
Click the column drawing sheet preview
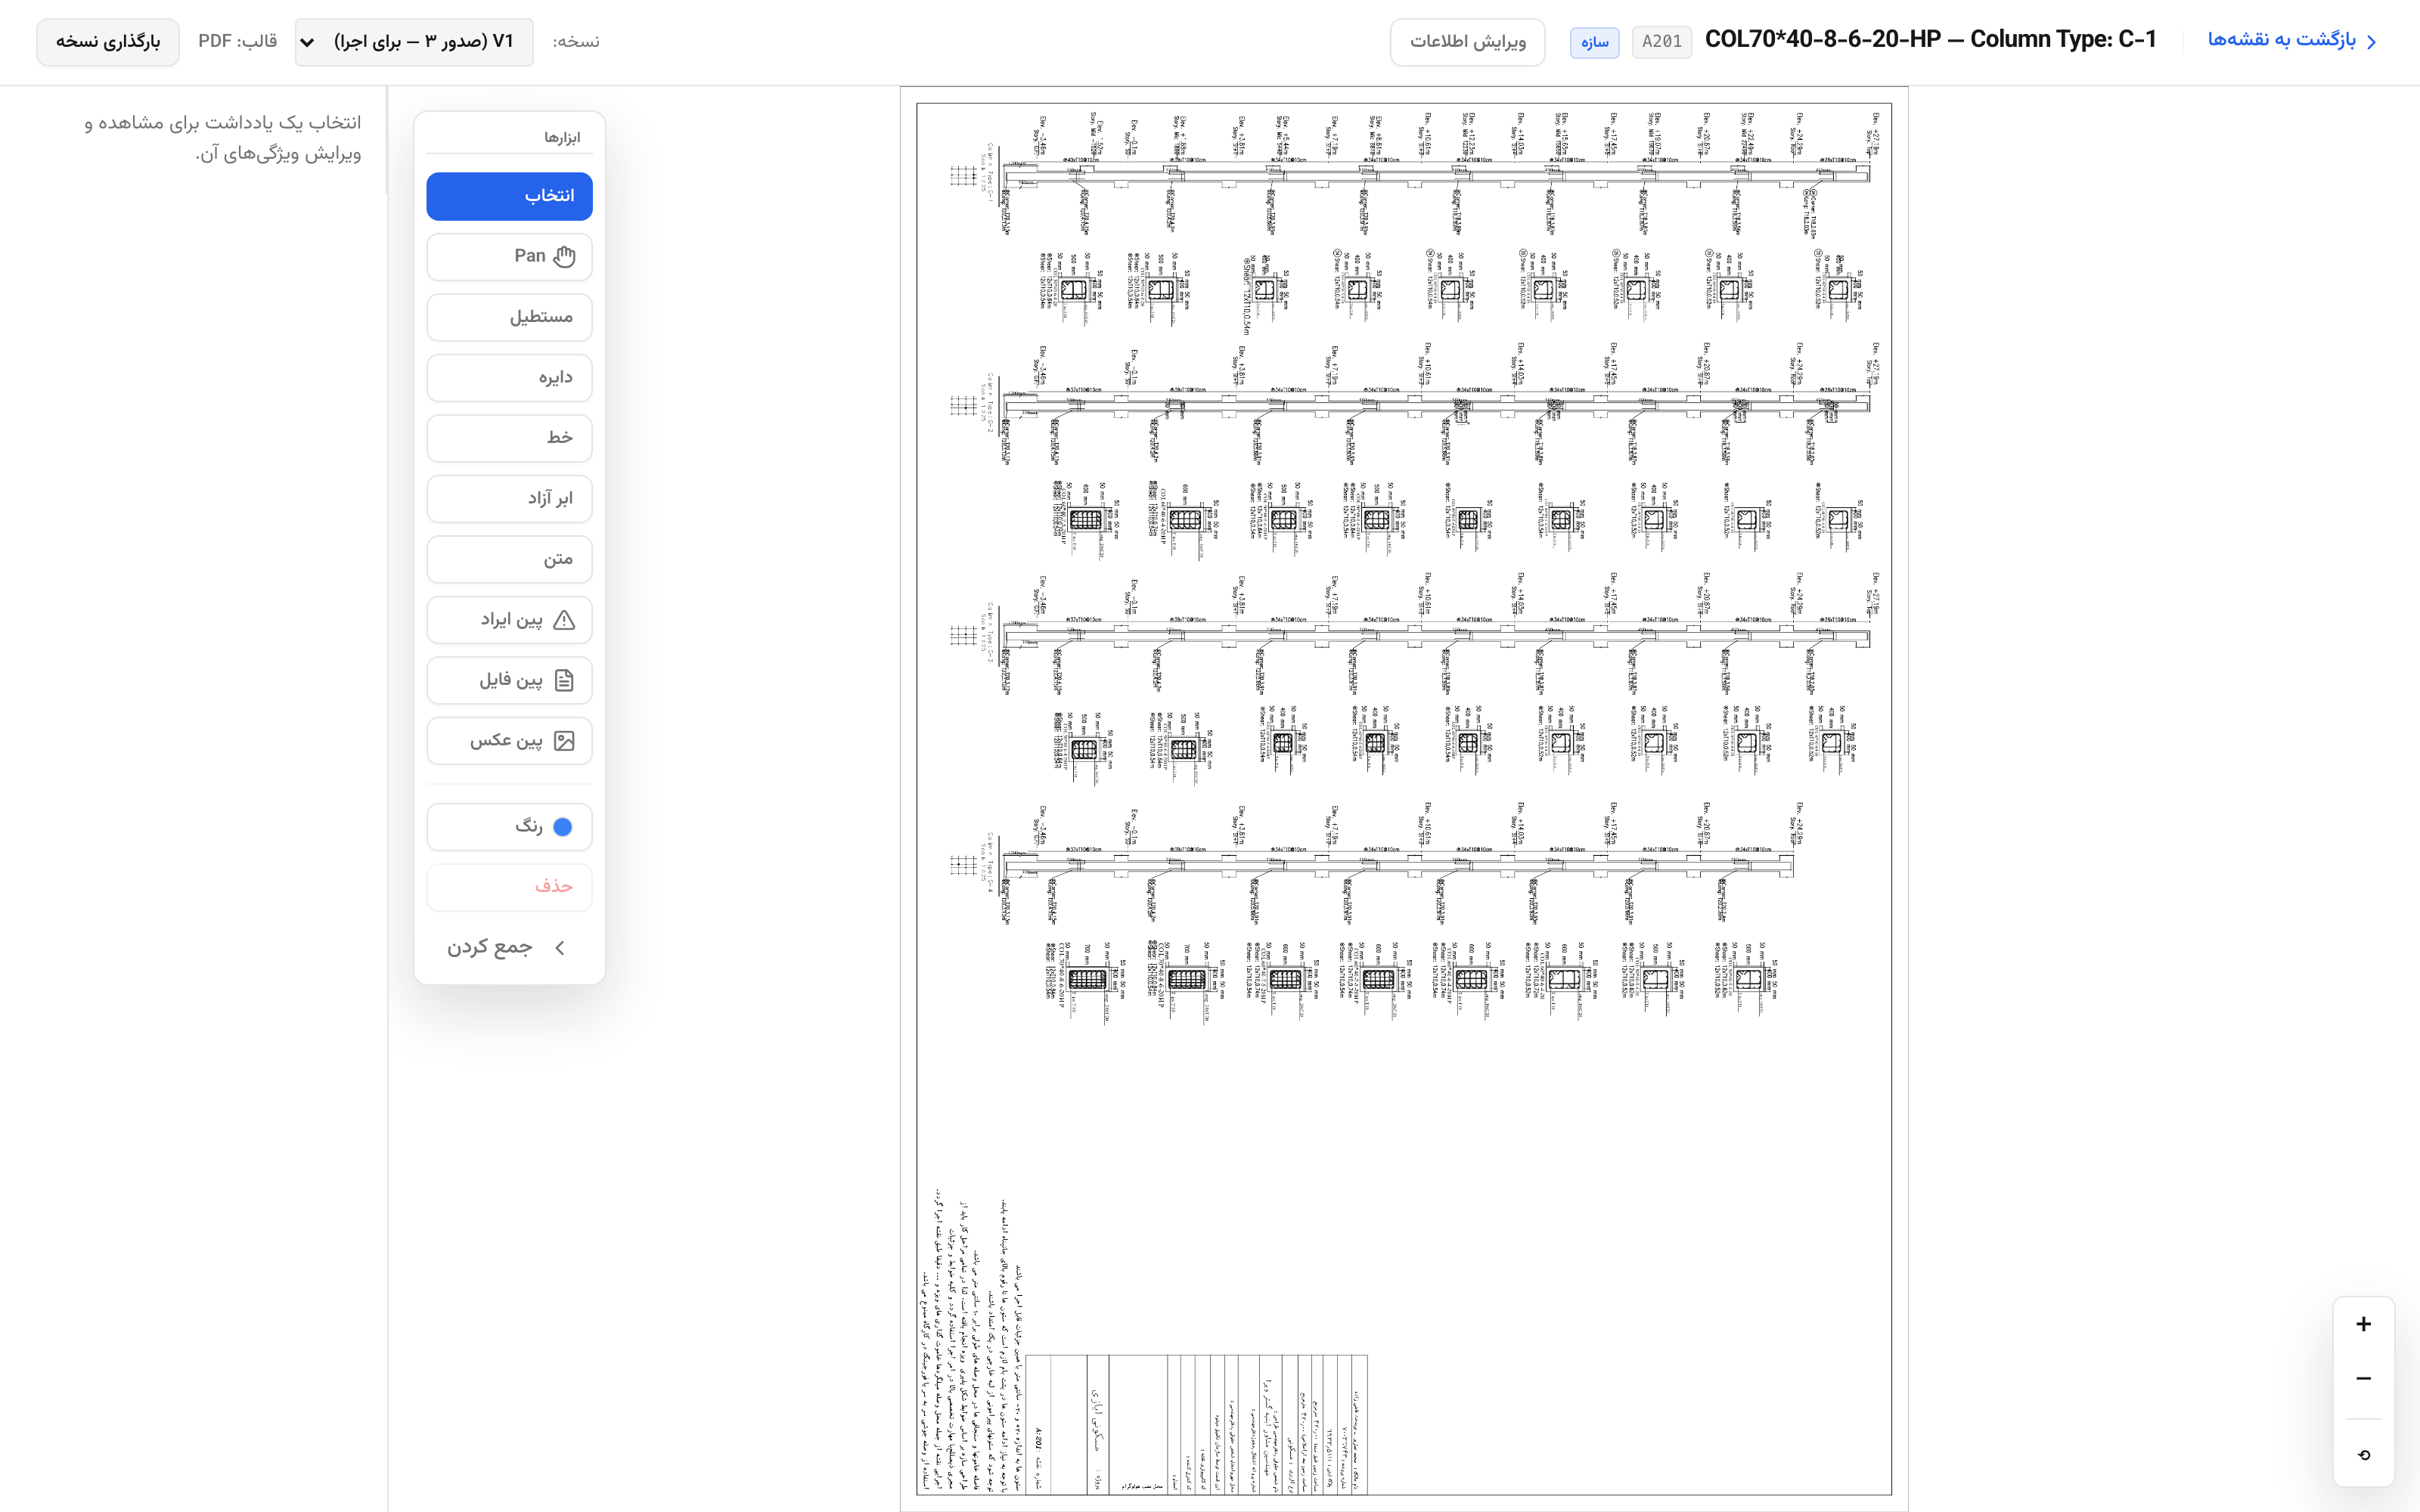(1404, 799)
